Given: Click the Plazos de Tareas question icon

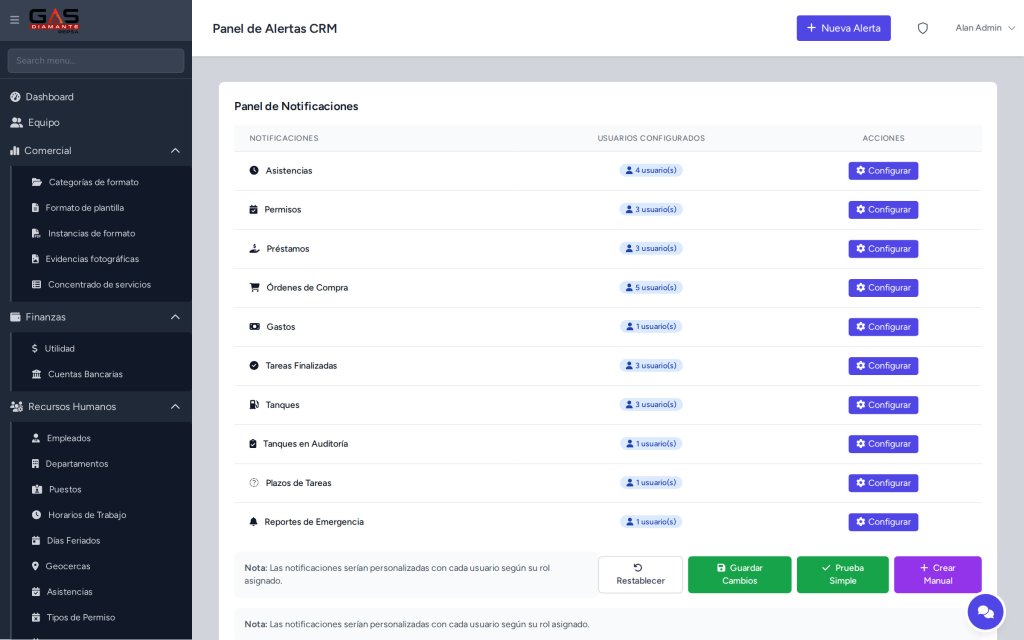Looking at the screenshot, I should tap(254, 483).
